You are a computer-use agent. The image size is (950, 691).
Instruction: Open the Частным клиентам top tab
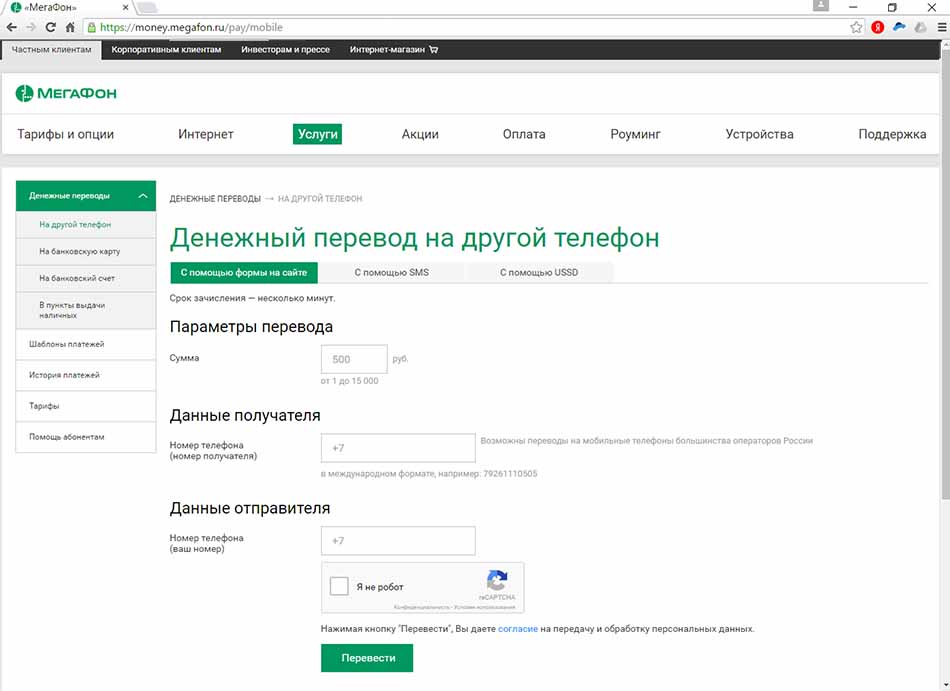pyautogui.click(x=51, y=50)
